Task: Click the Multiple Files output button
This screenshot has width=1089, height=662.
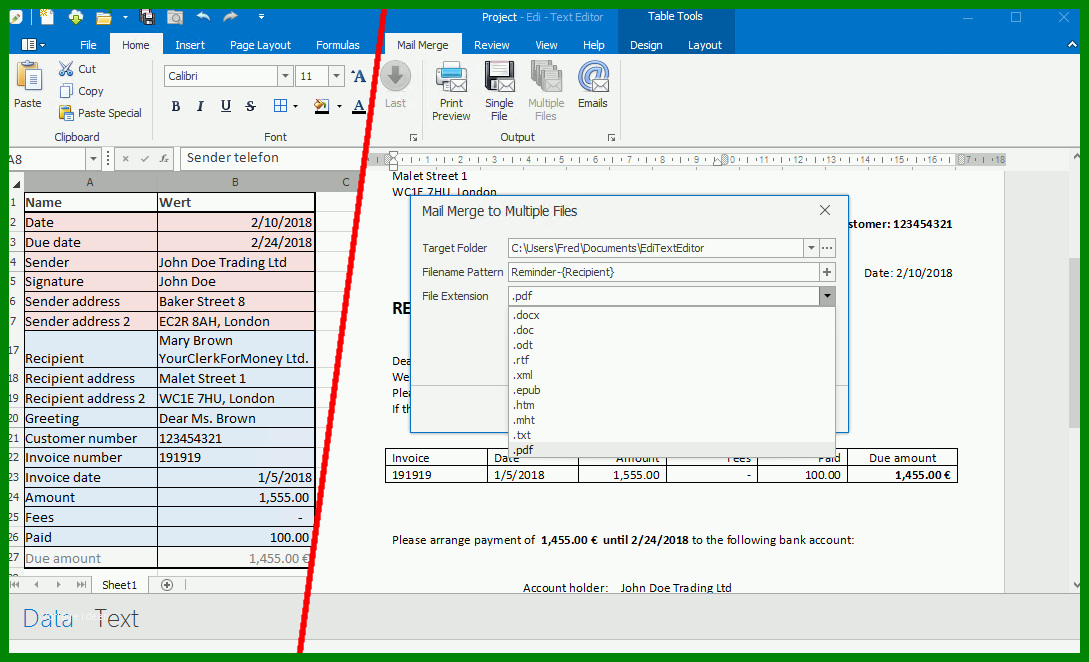Action: tap(546, 91)
